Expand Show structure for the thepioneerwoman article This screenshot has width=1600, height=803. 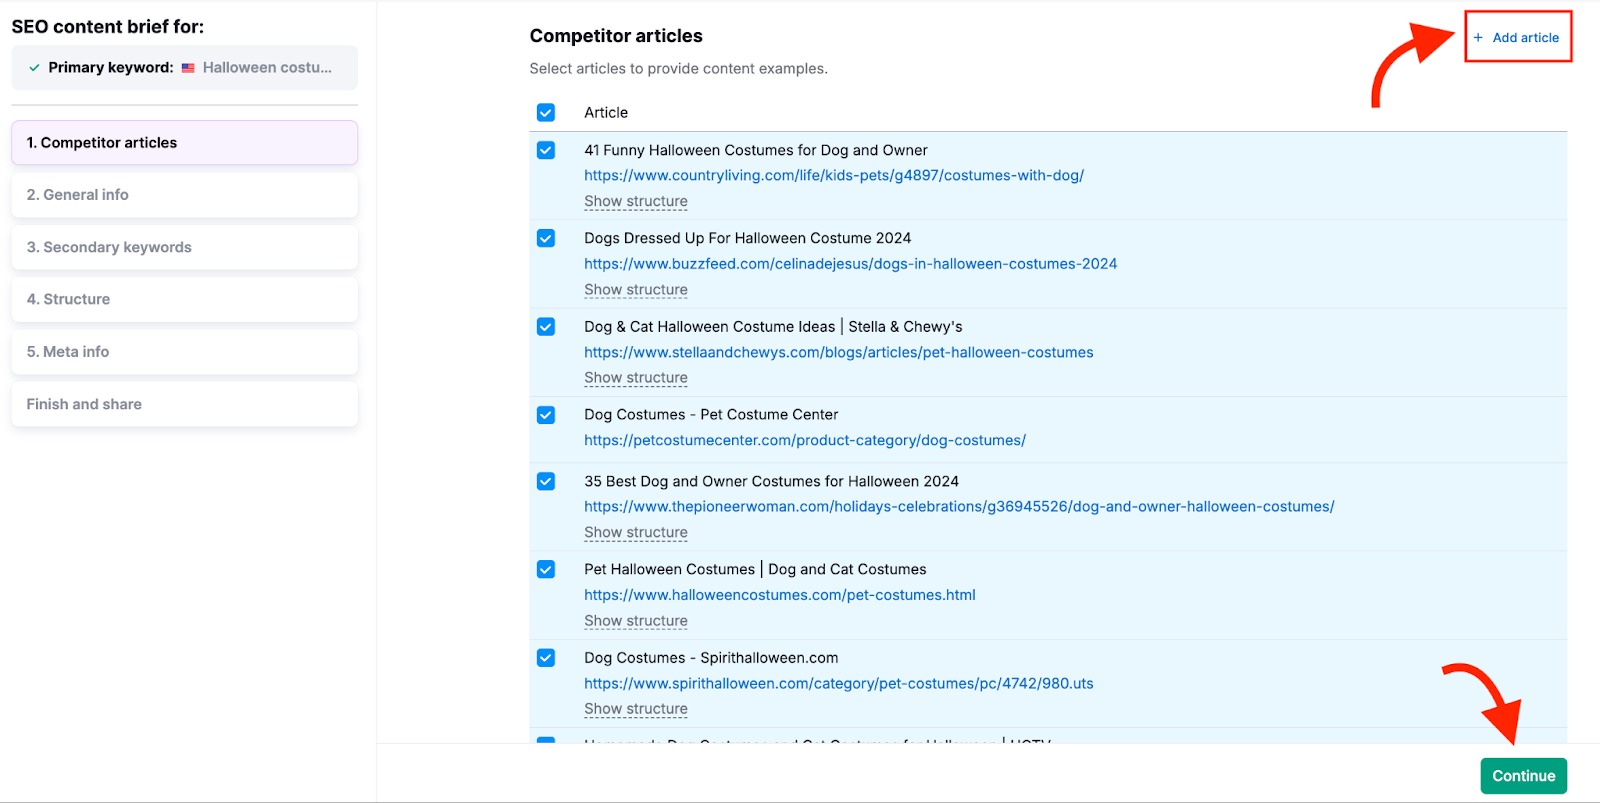point(636,533)
